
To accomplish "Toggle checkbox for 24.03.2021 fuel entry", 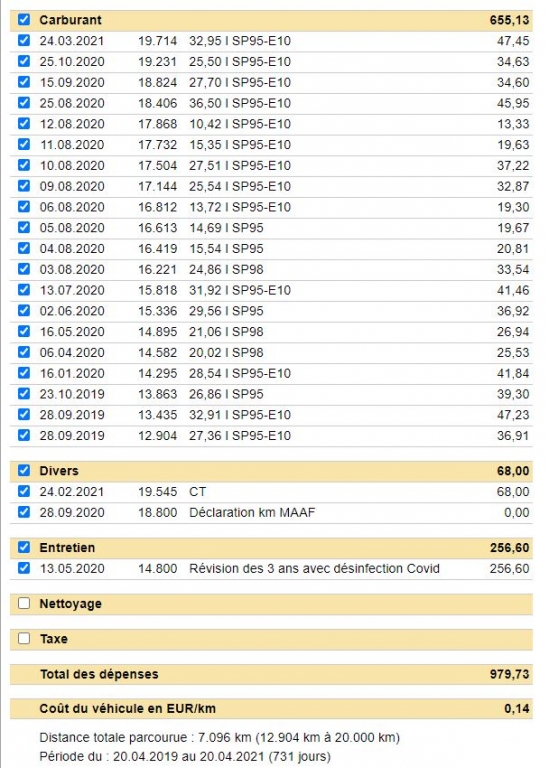I will (24, 40).
